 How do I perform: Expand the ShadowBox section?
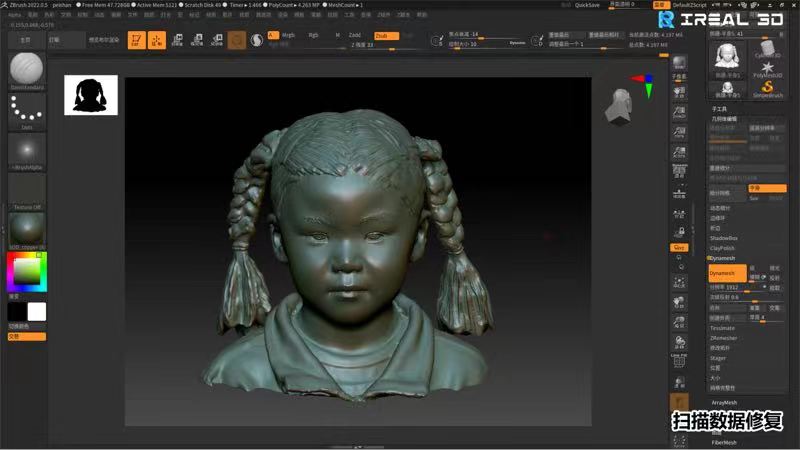coord(723,238)
